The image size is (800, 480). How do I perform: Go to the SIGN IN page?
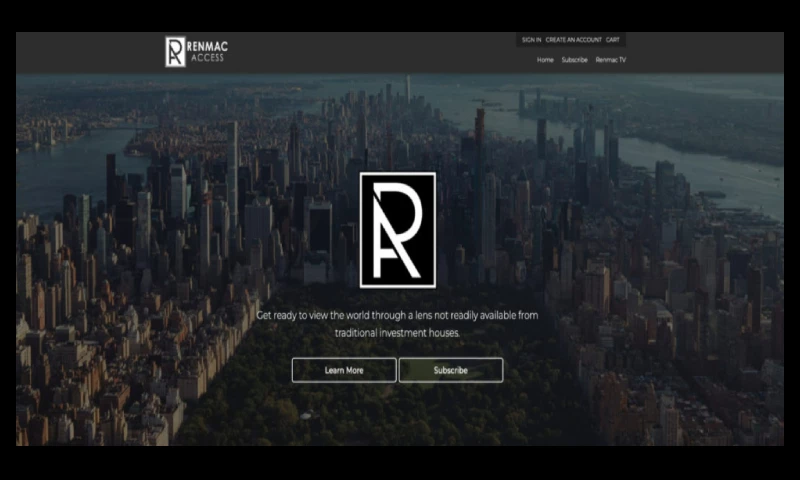point(531,40)
